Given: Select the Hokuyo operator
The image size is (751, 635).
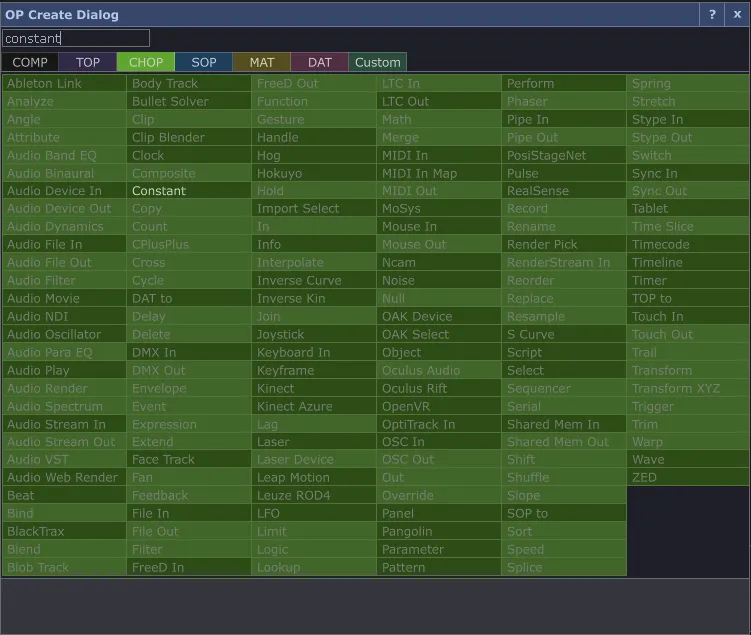Looking at the screenshot, I should [x=314, y=173].
